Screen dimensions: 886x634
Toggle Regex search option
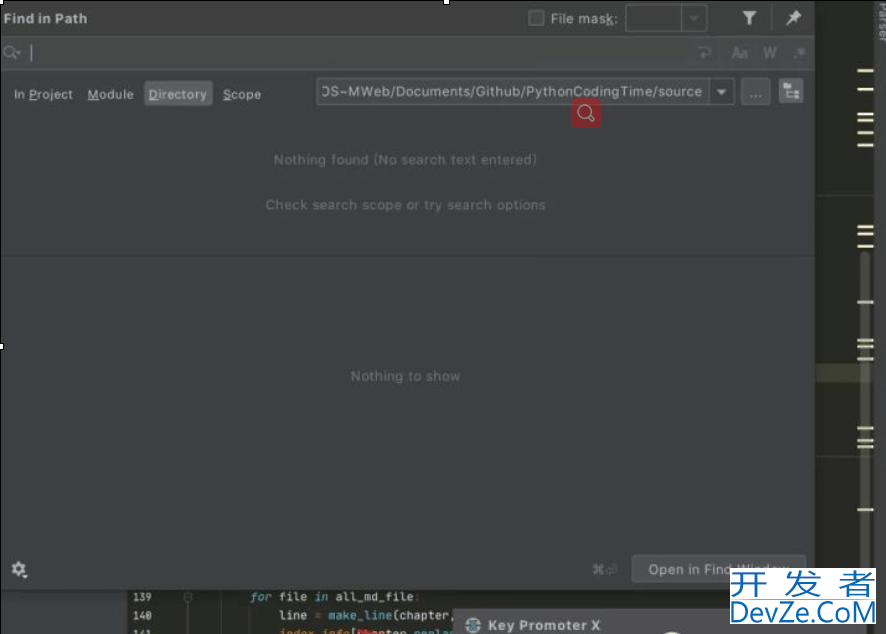click(x=800, y=53)
